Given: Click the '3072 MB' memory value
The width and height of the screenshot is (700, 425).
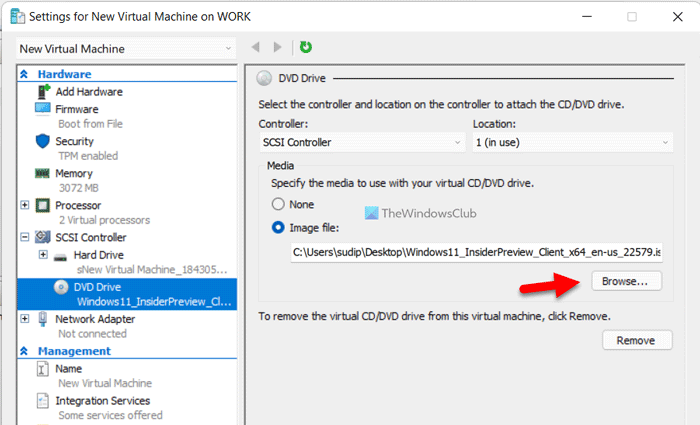Looking at the screenshot, I should [x=78, y=188].
